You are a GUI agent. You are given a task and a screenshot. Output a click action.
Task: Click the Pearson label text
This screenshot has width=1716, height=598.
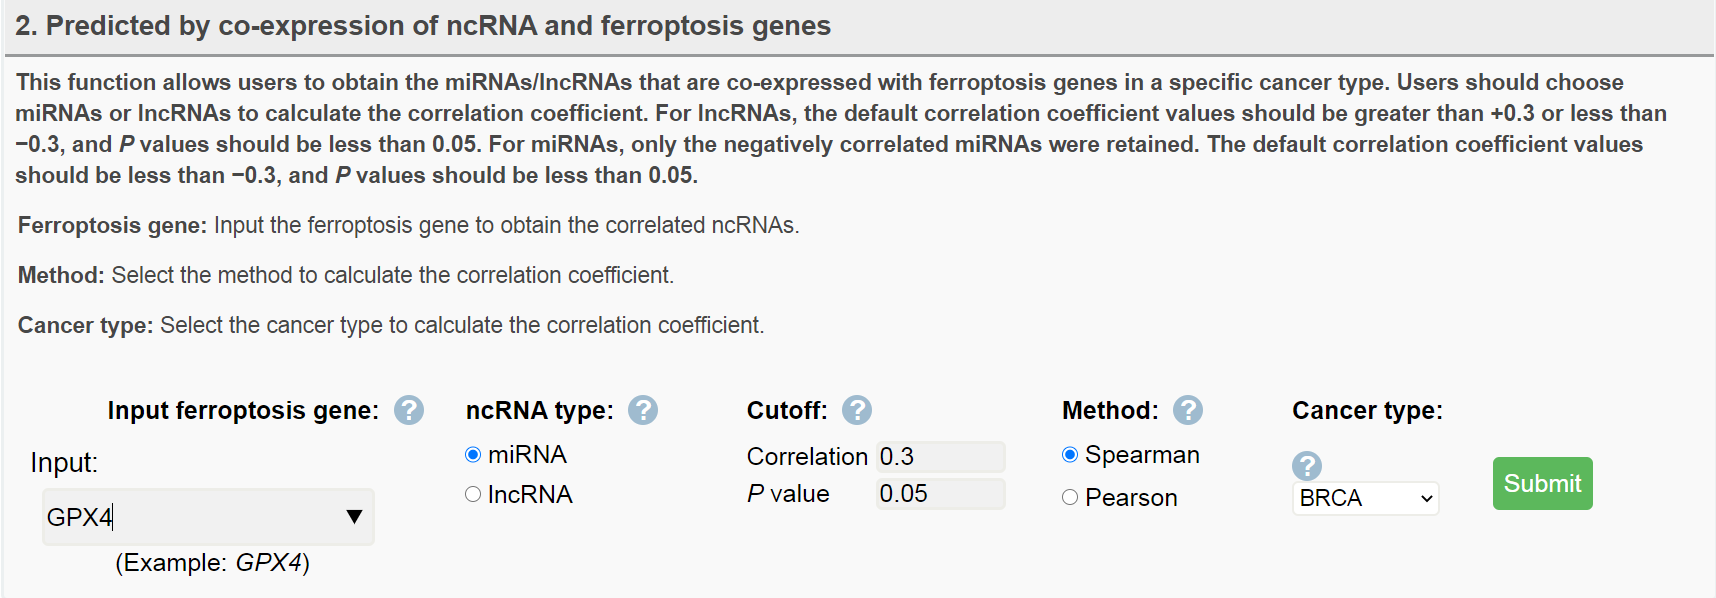1131,497
